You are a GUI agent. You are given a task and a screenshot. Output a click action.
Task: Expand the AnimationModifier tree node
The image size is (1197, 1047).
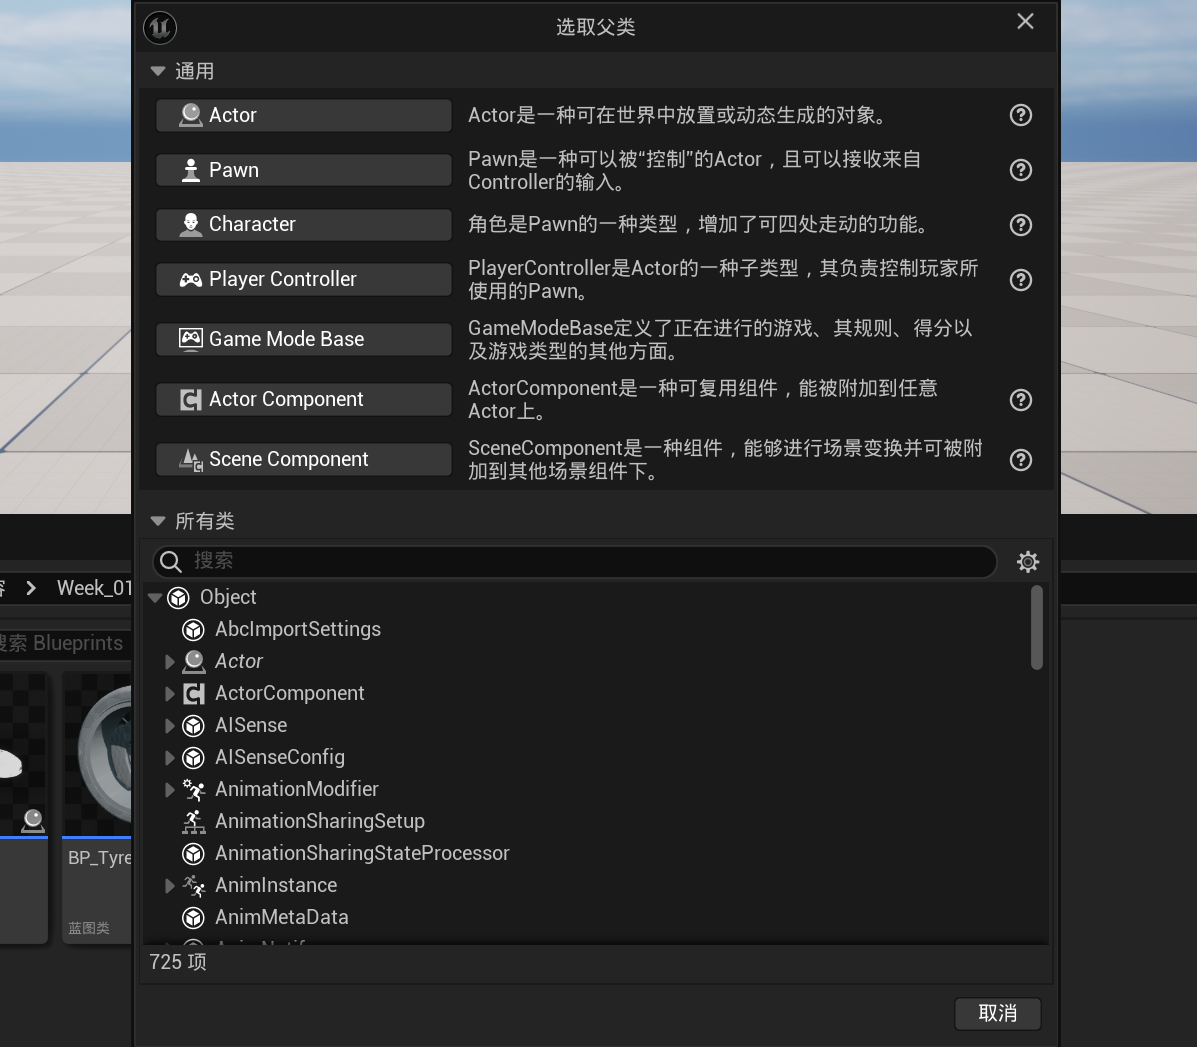coord(170,790)
